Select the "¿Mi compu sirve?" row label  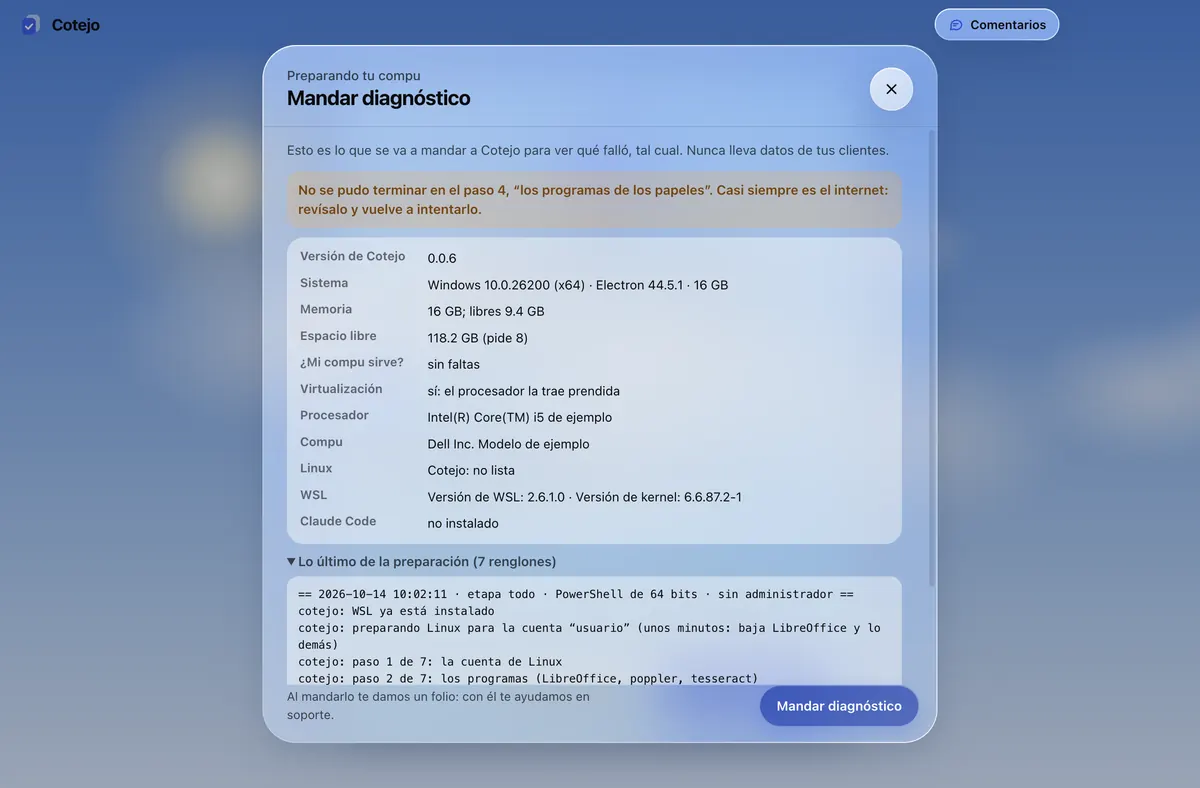[x=352, y=362]
